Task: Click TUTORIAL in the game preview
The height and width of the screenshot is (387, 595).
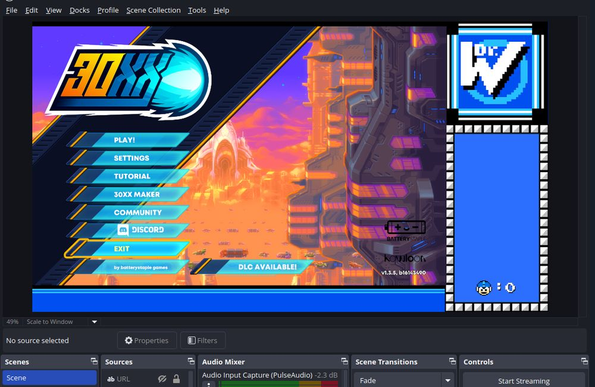Action: click(x=129, y=176)
